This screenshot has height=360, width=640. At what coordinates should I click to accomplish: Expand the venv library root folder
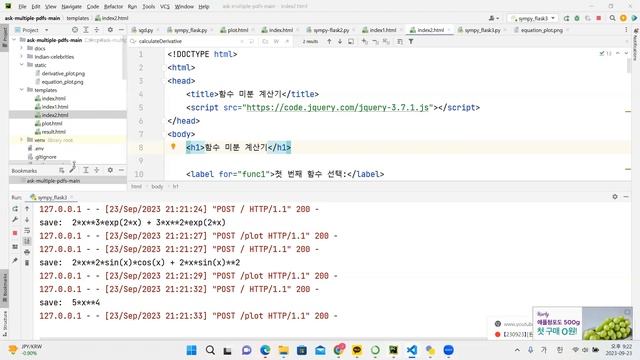click(x=22, y=140)
